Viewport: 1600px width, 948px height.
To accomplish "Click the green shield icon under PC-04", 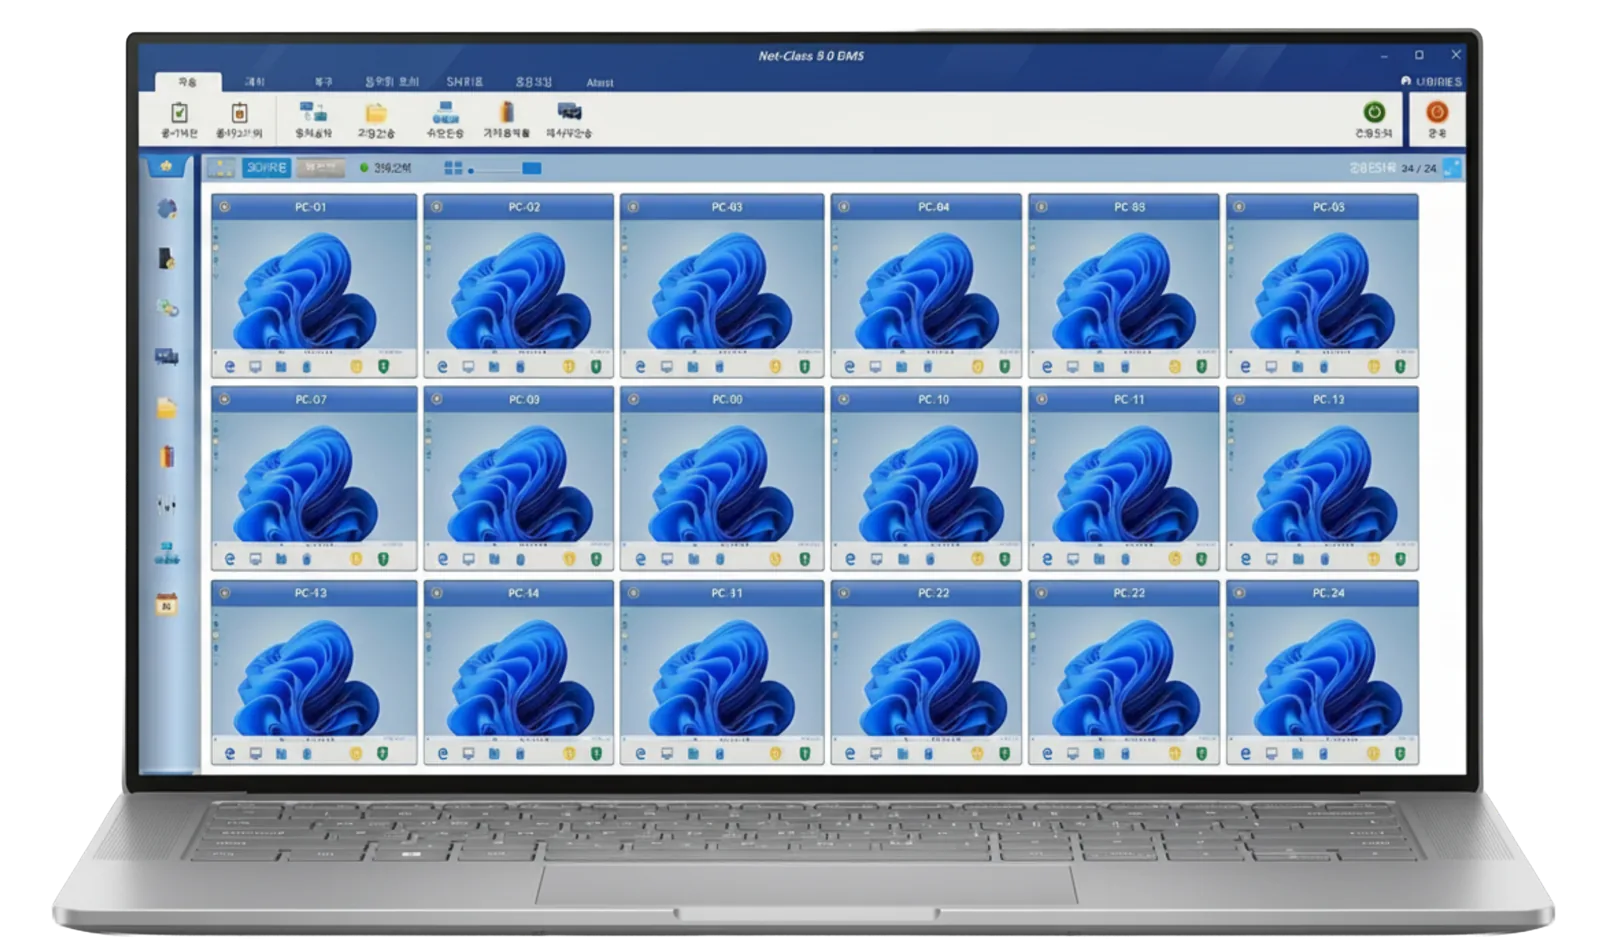I will click(1004, 367).
